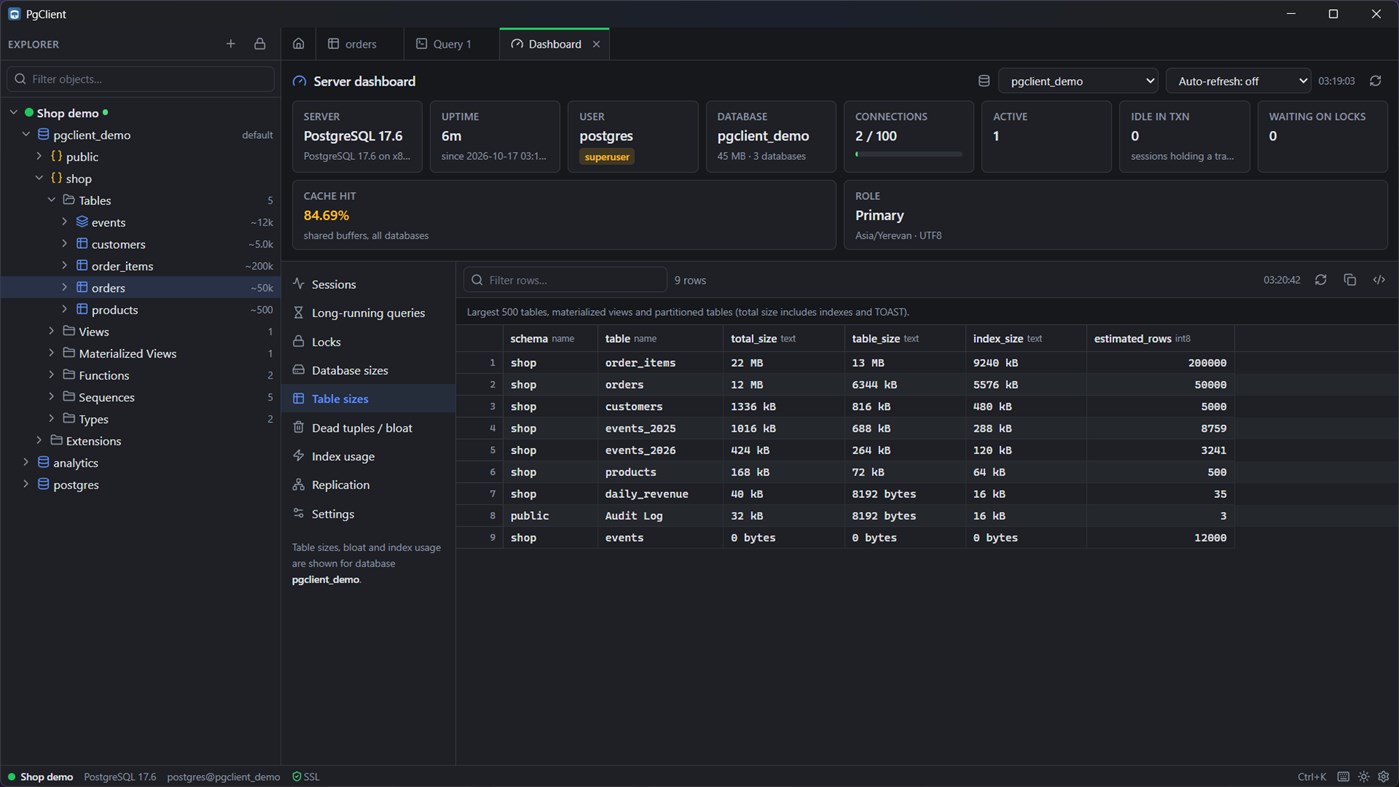The height and width of the screenshot is (787, 1399).
Task: Show the Locks section
Action: coord(369,342)
